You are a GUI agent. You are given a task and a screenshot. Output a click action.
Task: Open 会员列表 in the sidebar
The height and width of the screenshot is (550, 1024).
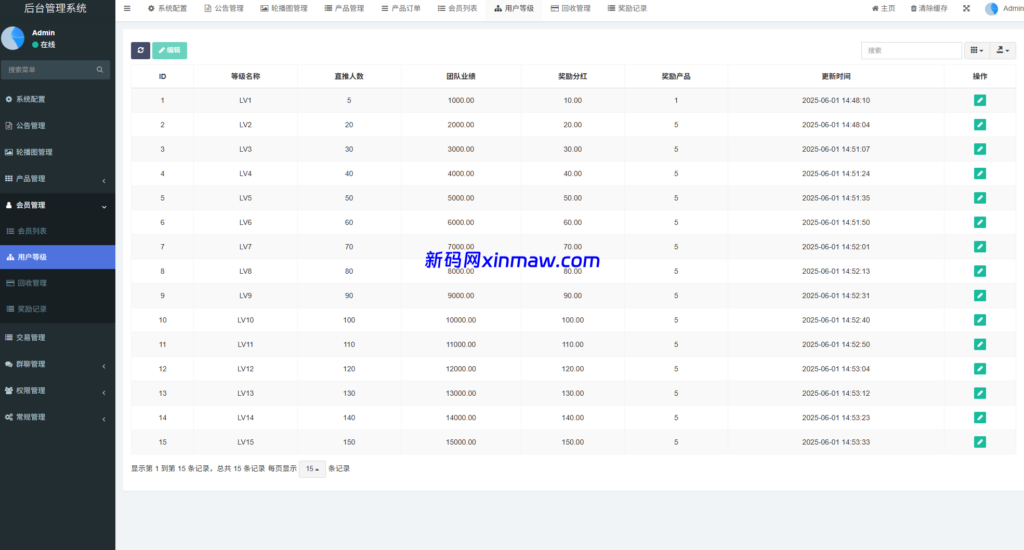(57, 231)
